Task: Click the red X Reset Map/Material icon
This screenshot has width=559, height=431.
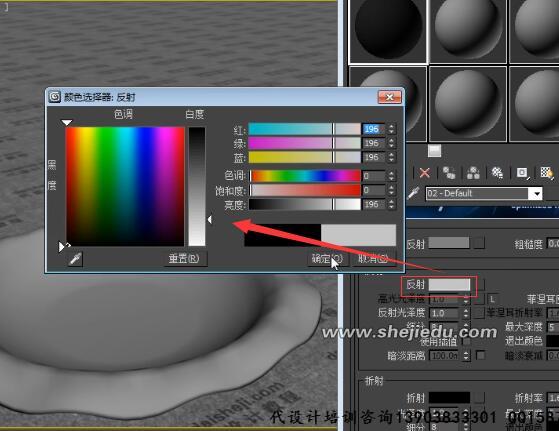Action: coord(424,173)
